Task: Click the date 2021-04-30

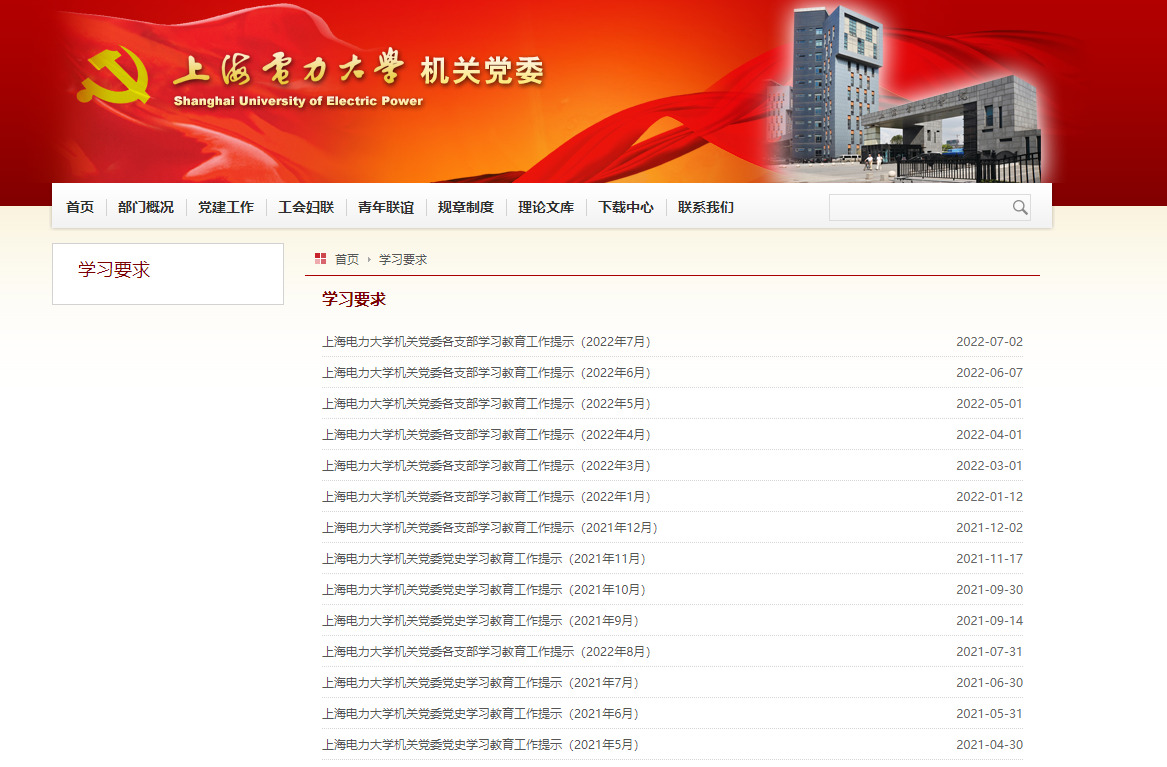Action: (x=989, y=745)
